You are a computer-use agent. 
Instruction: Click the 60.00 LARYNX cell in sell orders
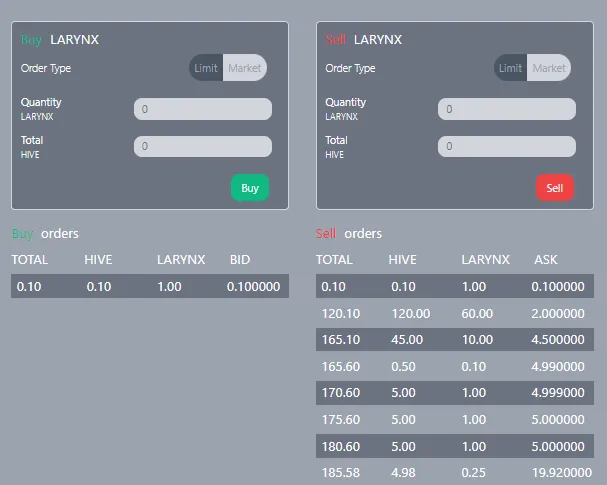click(477, 313)
